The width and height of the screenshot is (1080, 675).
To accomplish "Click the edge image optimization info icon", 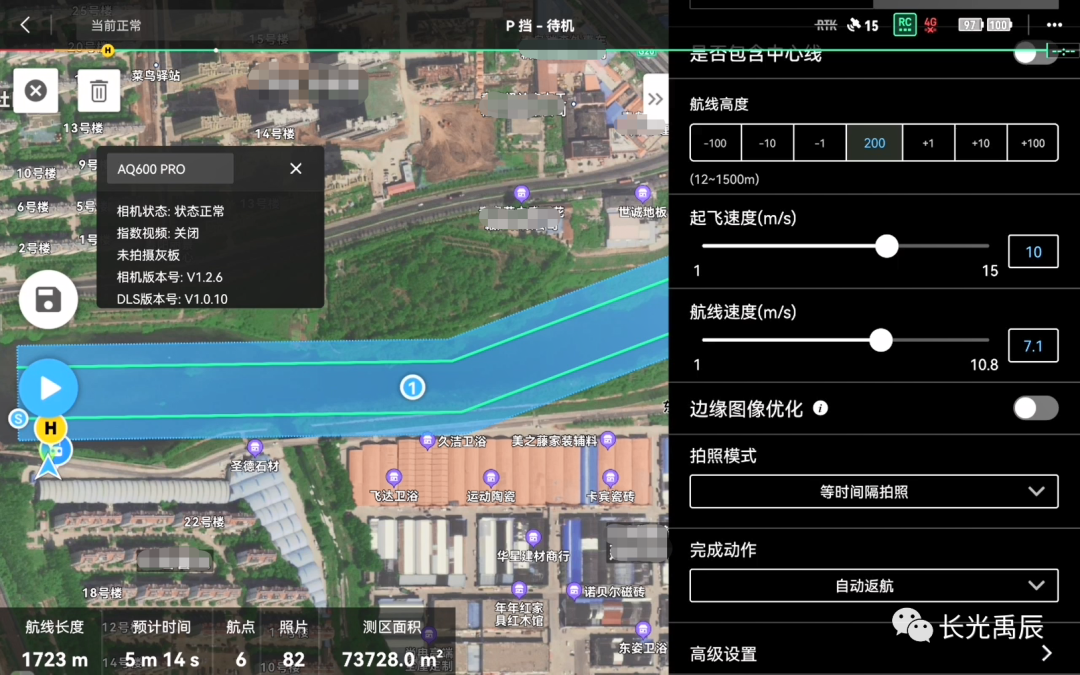I will [820, 408].
